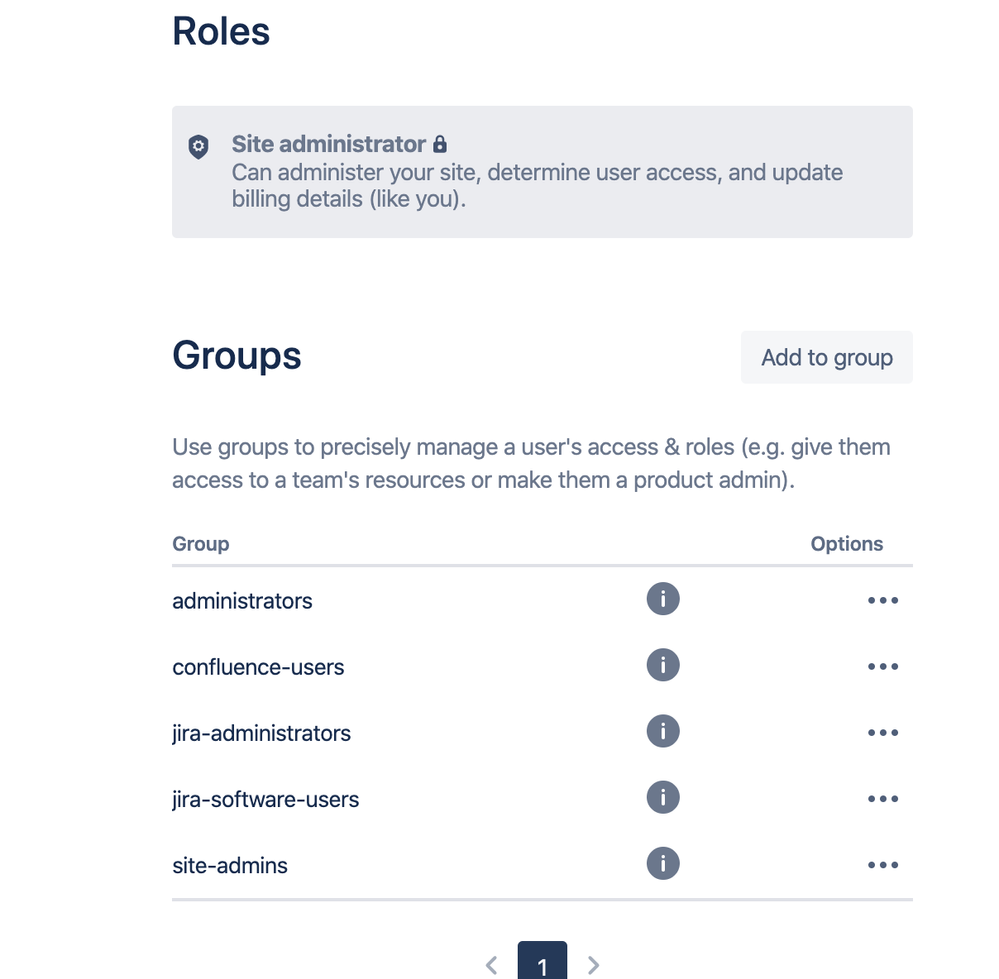Open options menu for site-admins group

(x=883, y=865)
